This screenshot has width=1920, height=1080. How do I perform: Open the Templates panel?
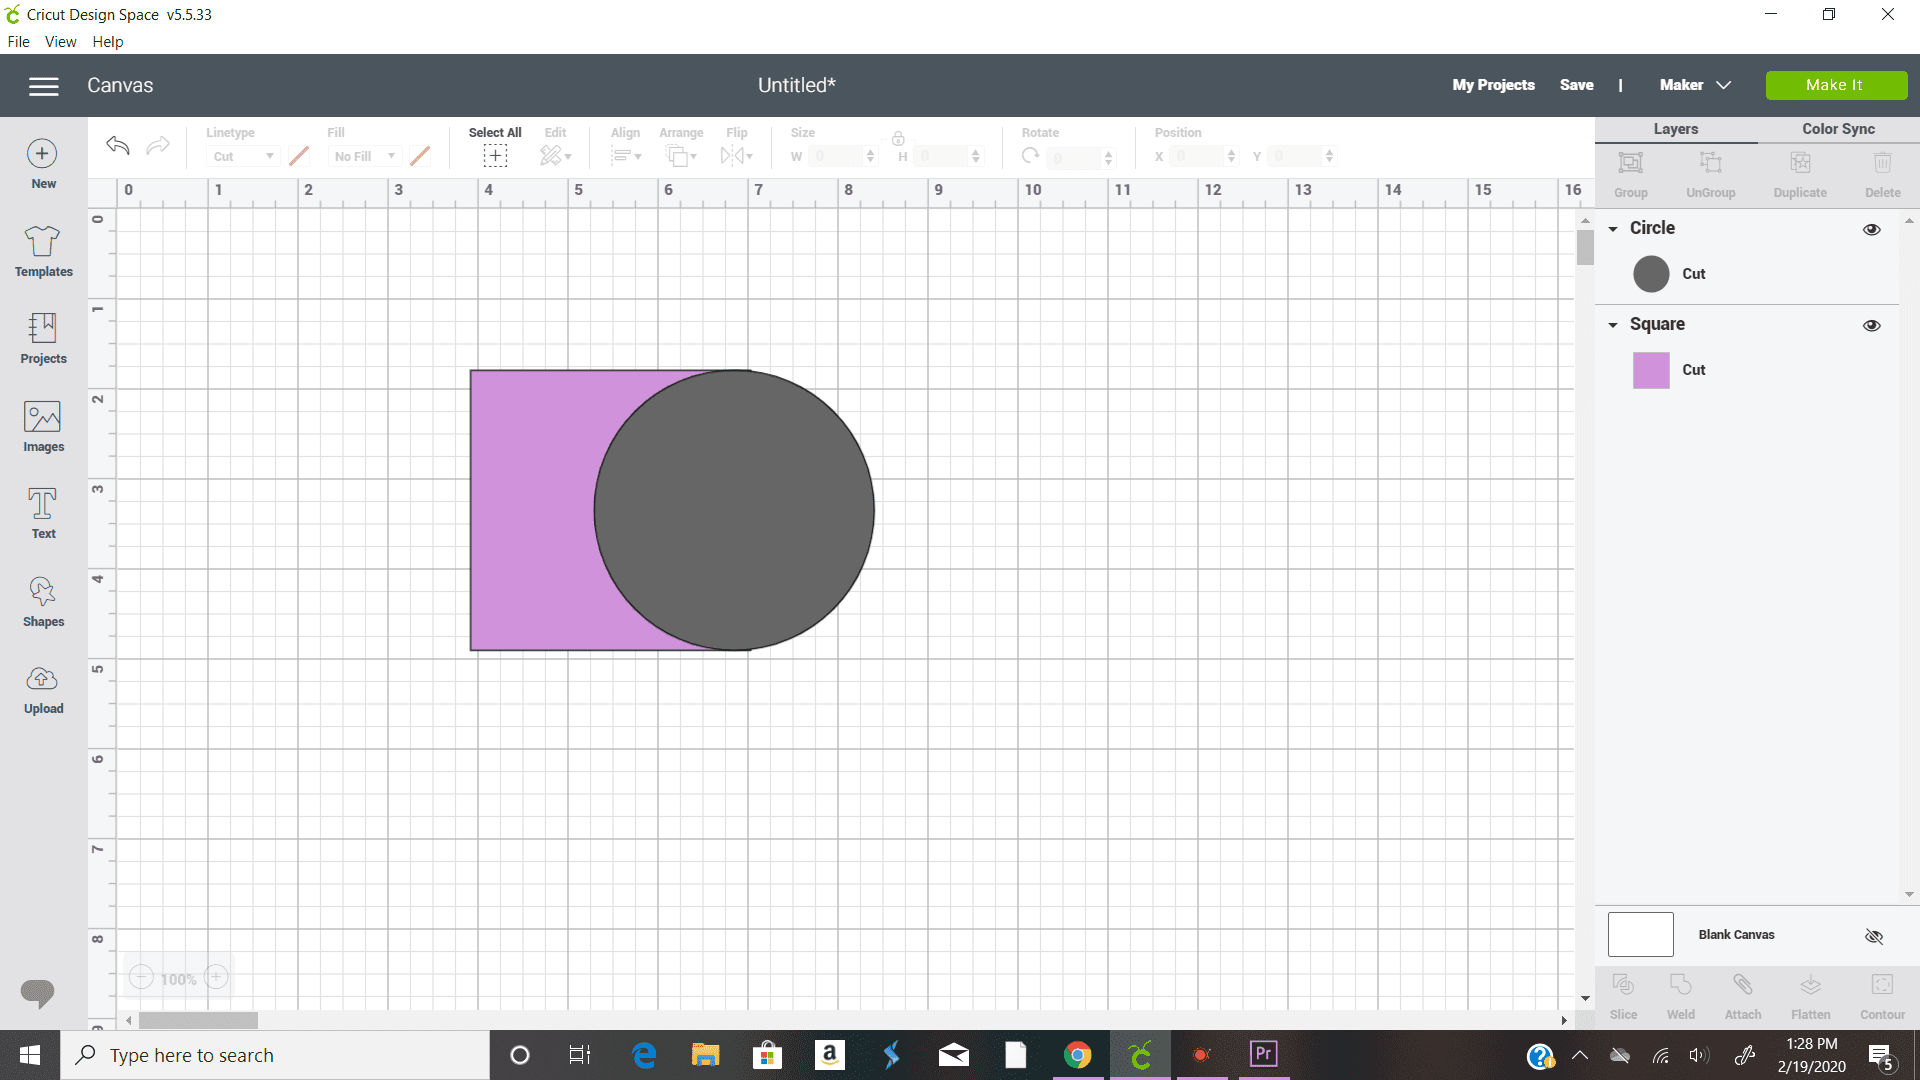[x=43, y=251]
